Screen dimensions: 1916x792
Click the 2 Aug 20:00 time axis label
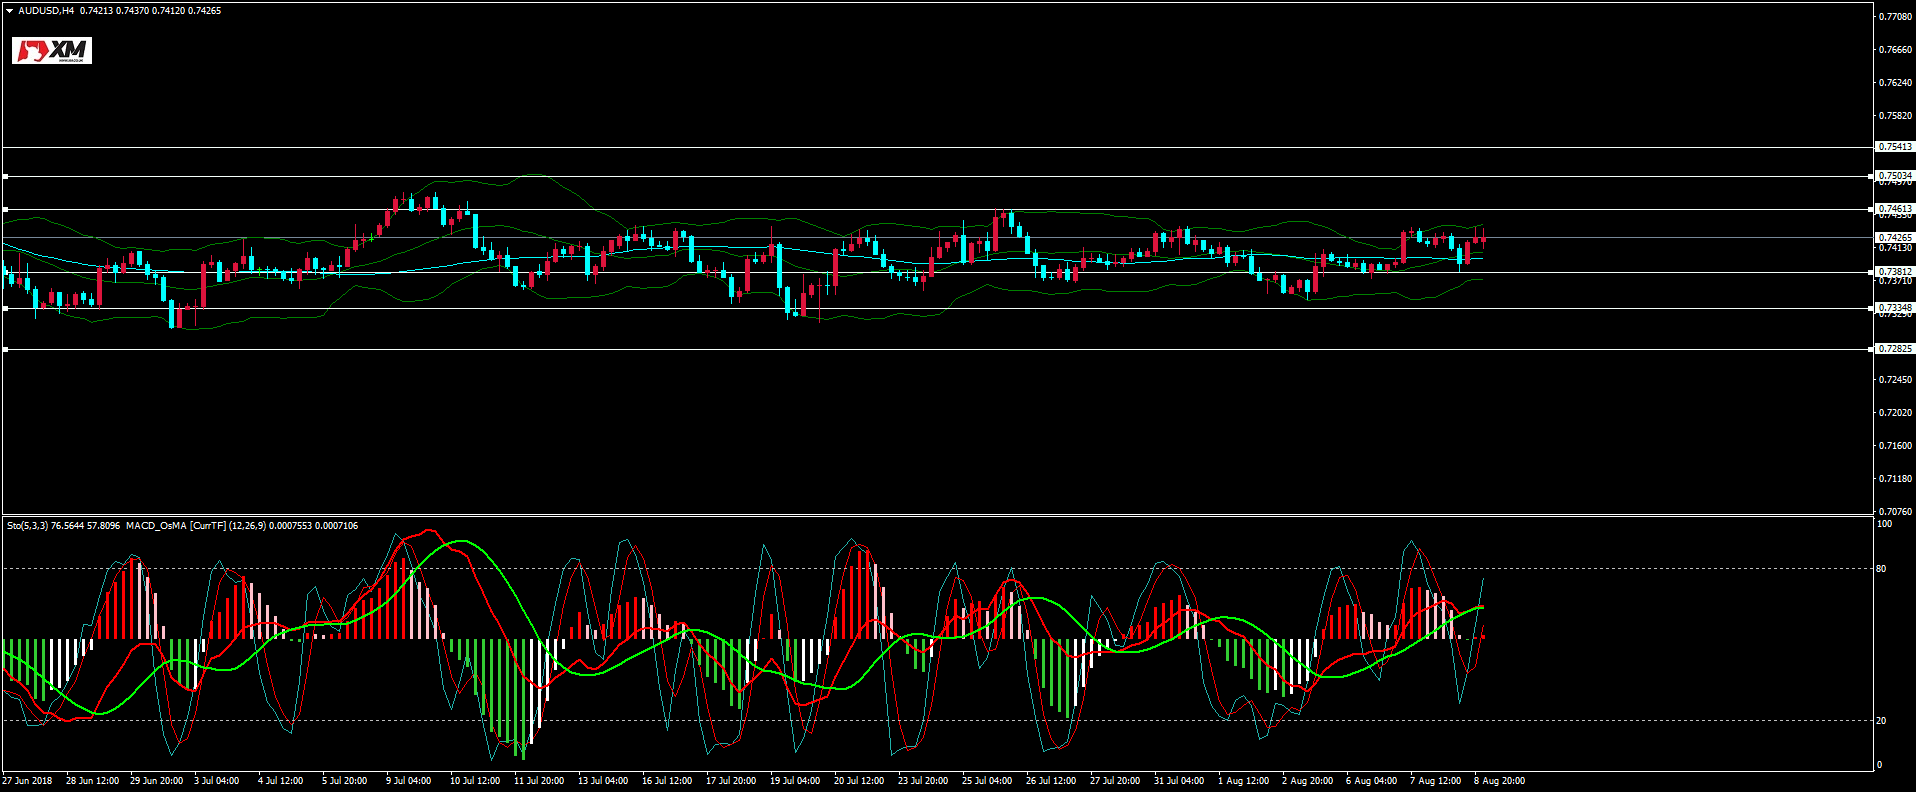pyautogui.click(x=1307, y=781)
